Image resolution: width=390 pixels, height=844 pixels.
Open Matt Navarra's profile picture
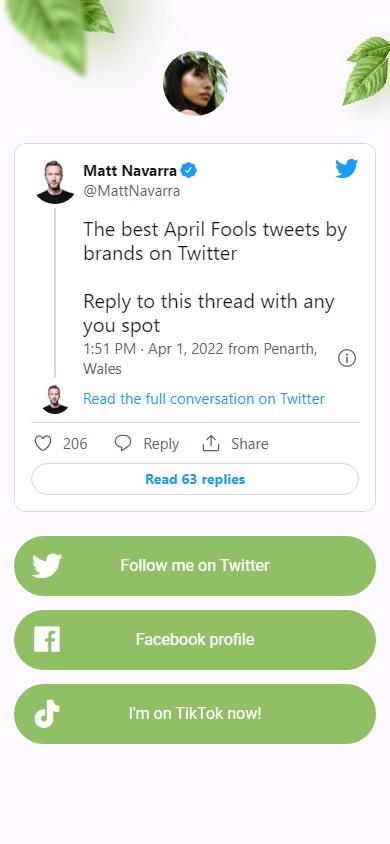click(x=55, y=182)
